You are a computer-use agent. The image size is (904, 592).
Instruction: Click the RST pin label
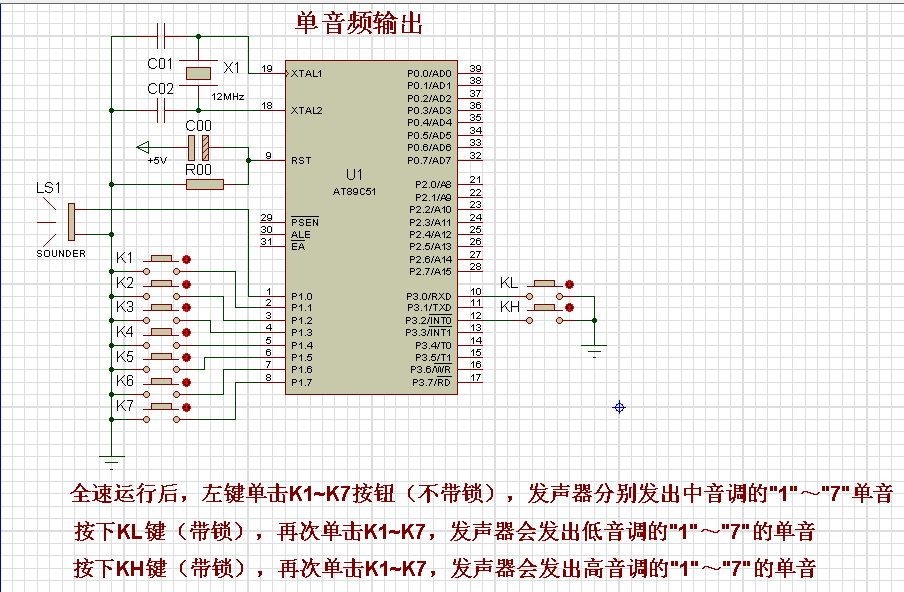tap(301, 160)
